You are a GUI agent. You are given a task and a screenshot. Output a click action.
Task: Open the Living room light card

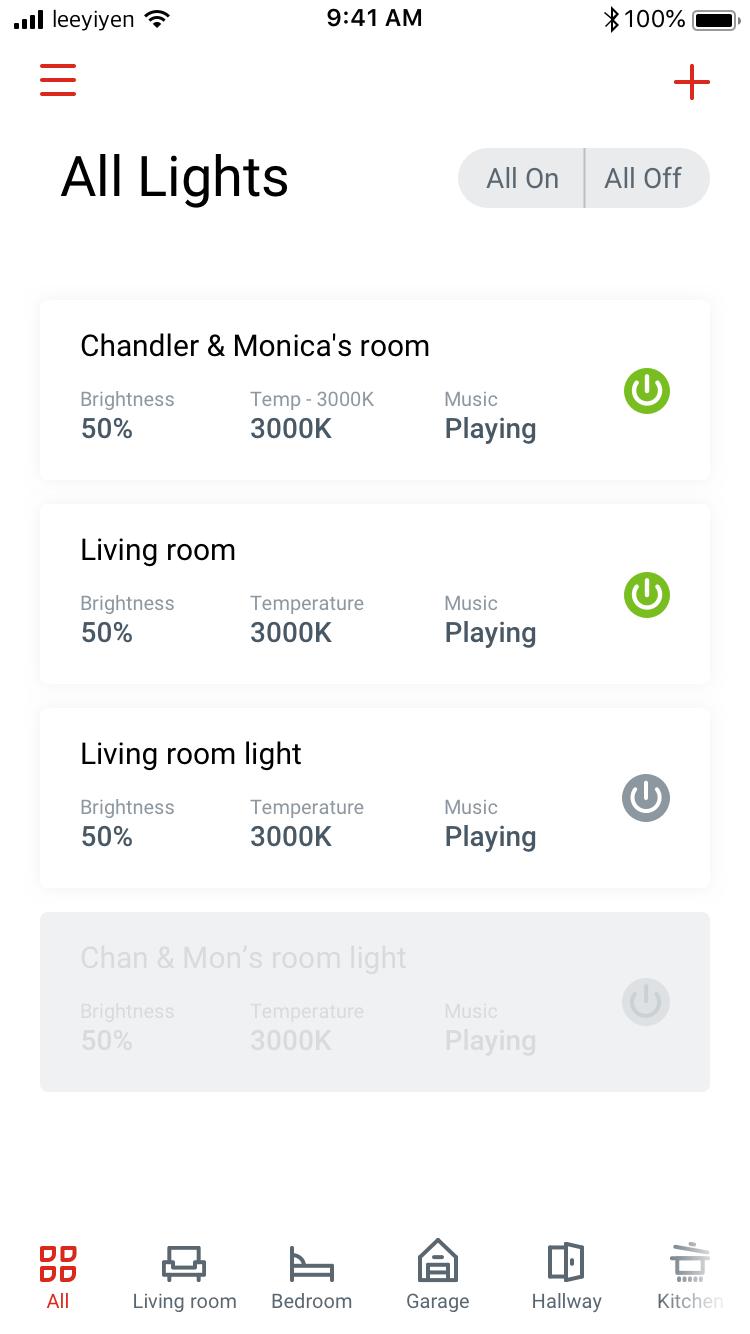pyautogui.click(x=300, y=754)
